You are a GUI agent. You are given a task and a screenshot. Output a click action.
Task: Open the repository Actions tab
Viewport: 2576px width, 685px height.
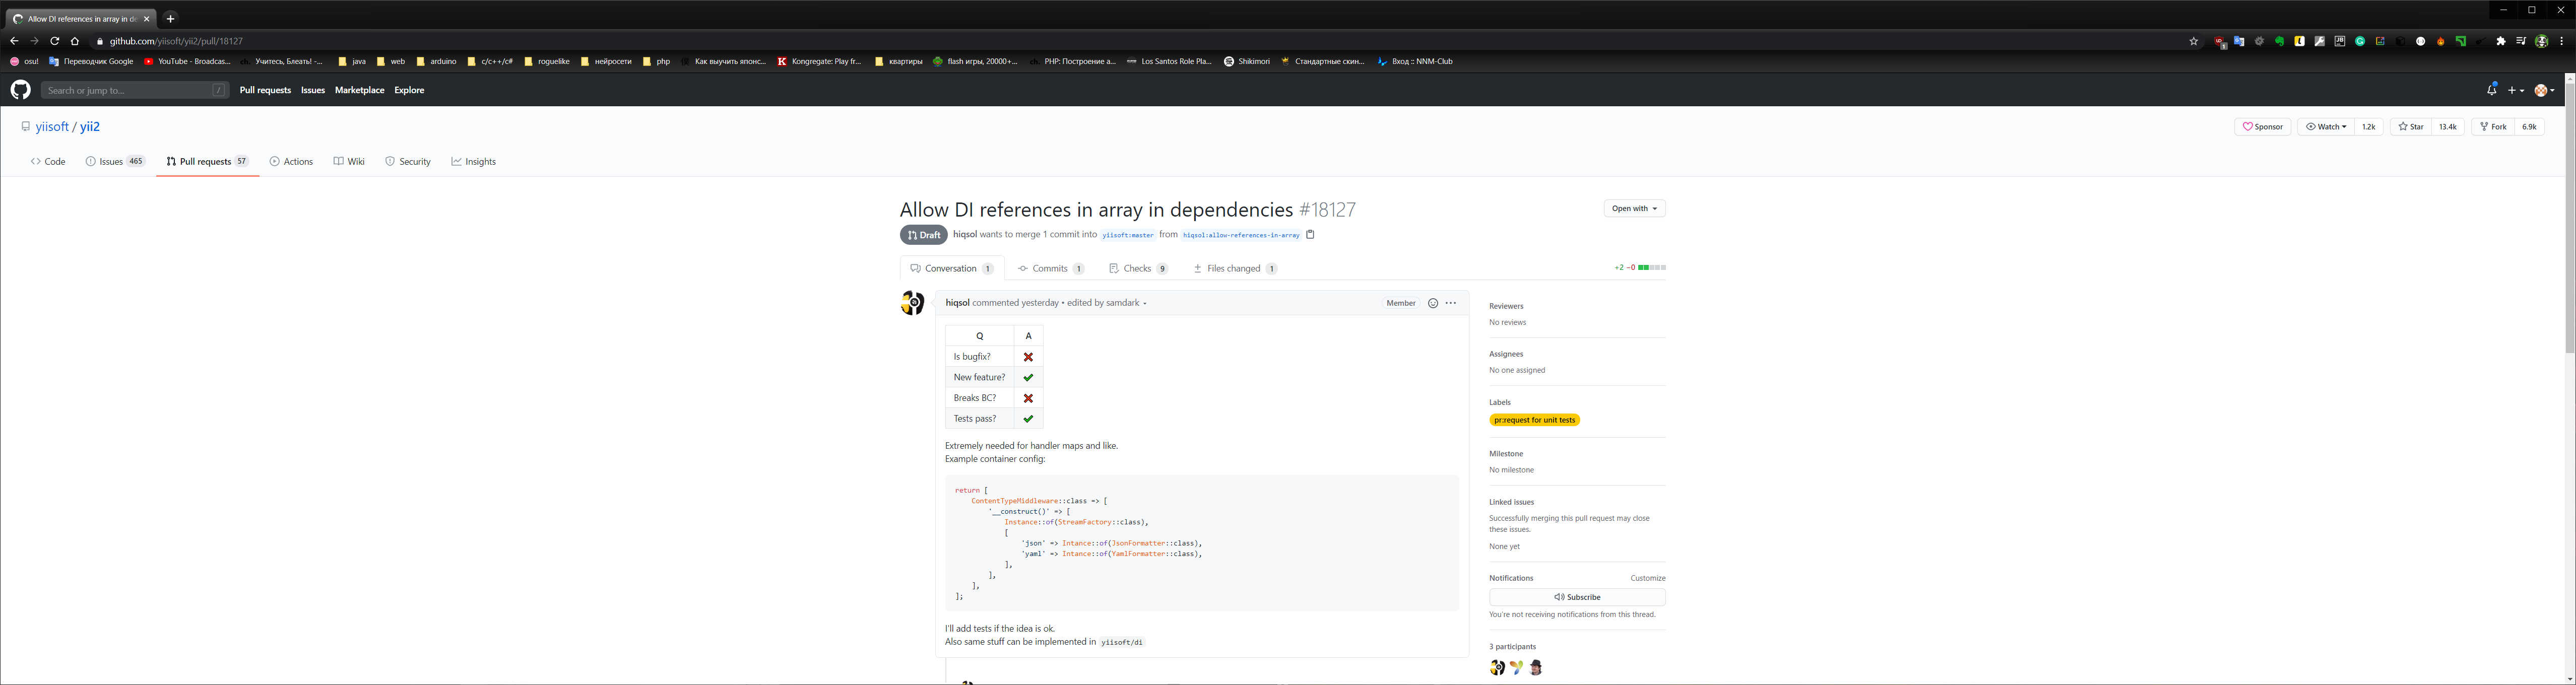coord(291,162)
